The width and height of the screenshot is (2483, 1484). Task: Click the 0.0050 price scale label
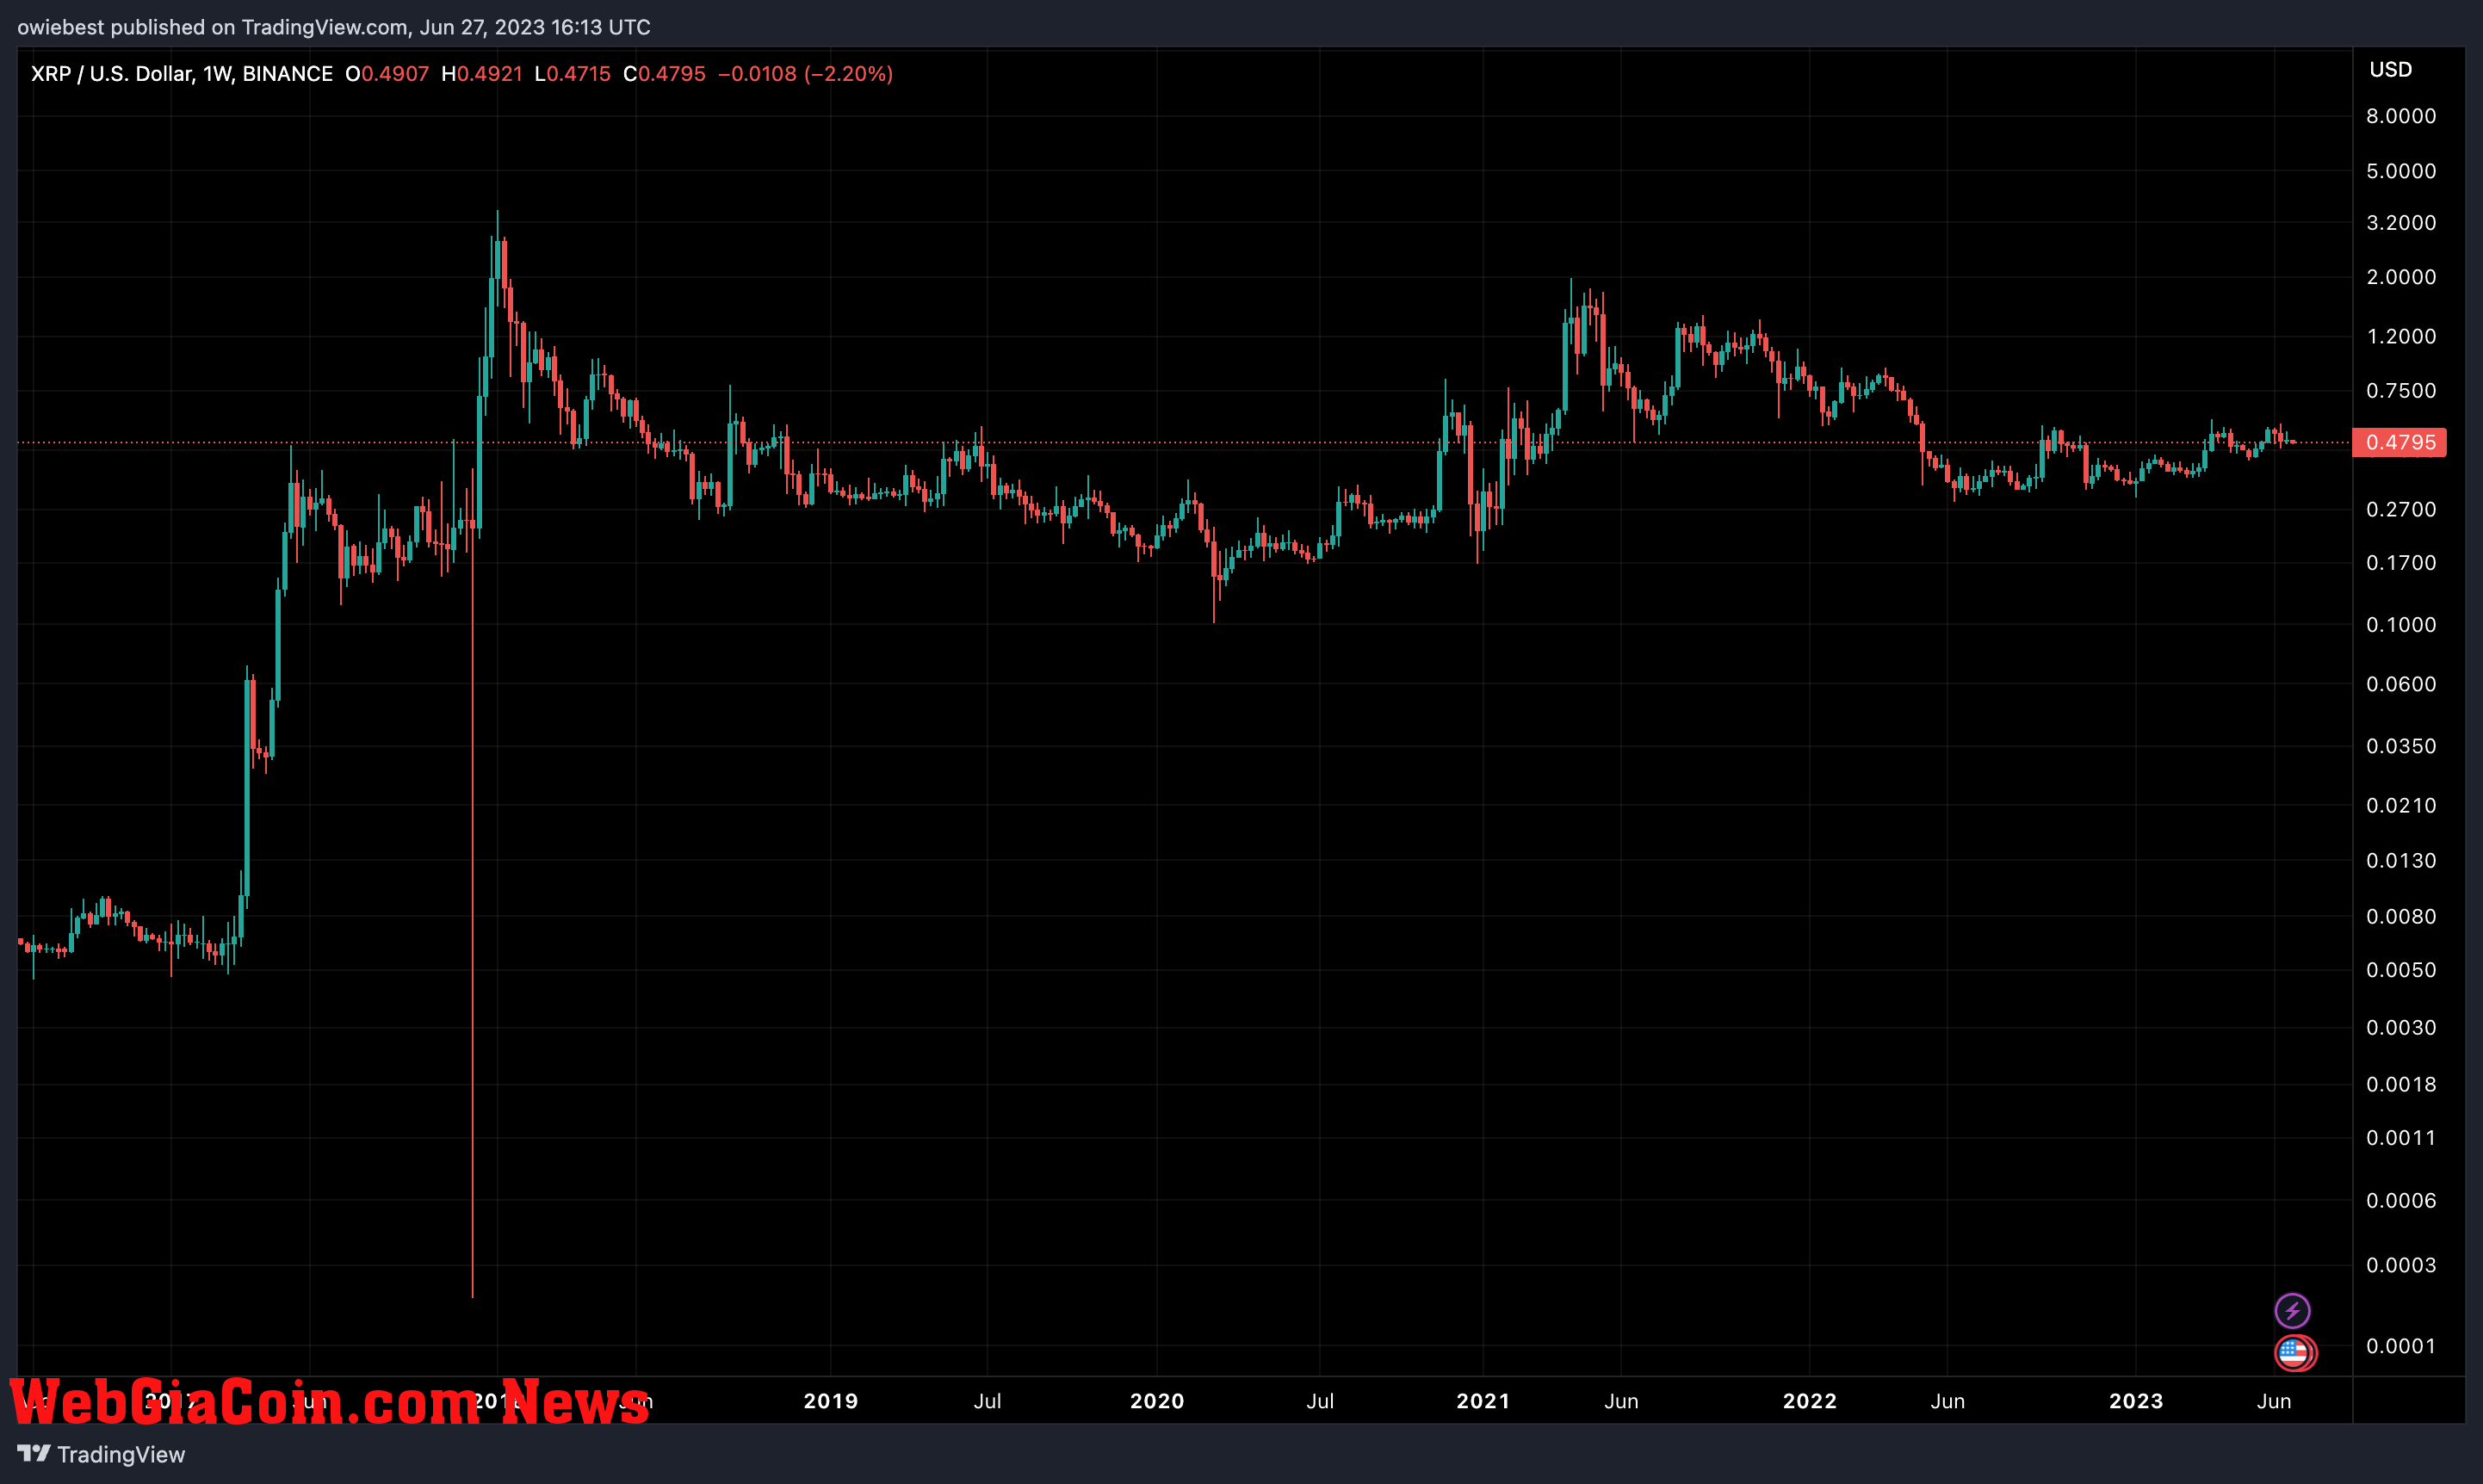pos(2400,970)
